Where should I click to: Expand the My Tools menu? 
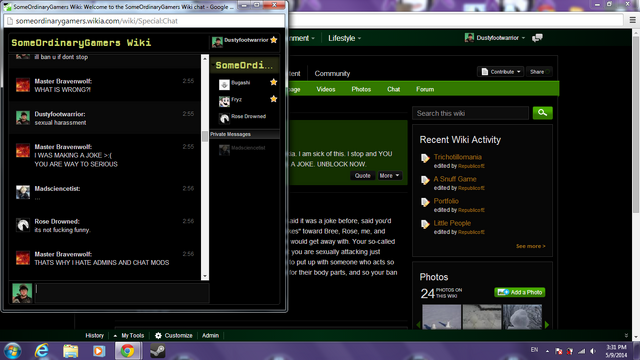(x=129, y=336)
